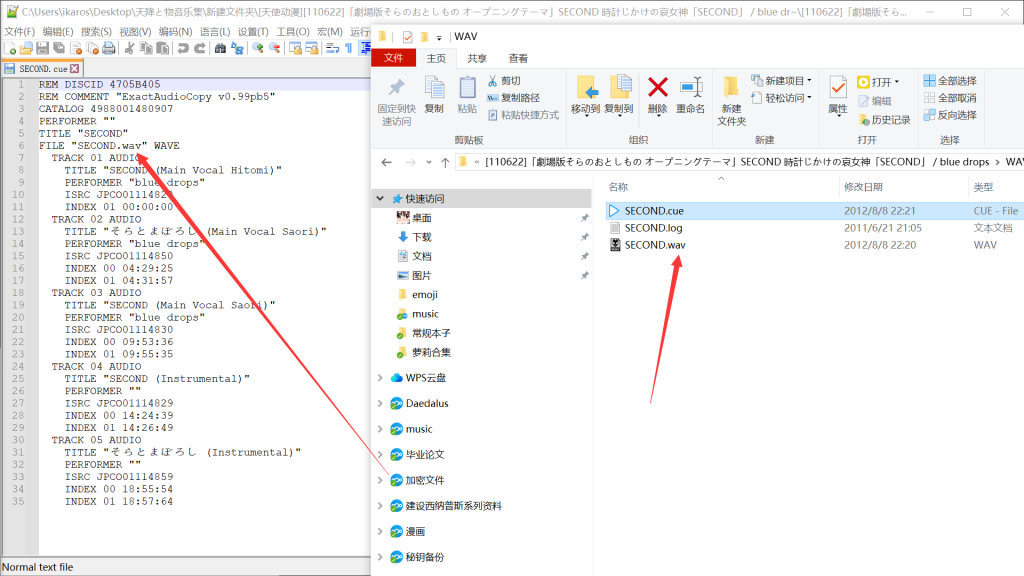Screen dimensions: 1024x576
Task: Collapse the 快速访问 tree node
Action: coord(380,198)
